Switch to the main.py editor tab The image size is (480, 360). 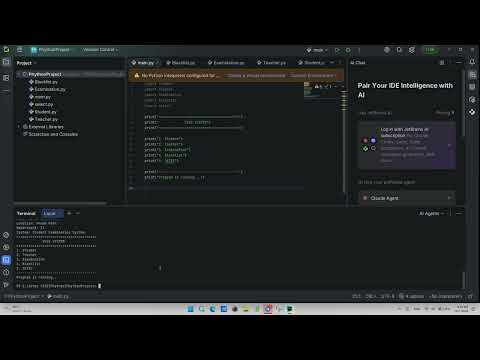pyautogui.click(x=145, y=63)
